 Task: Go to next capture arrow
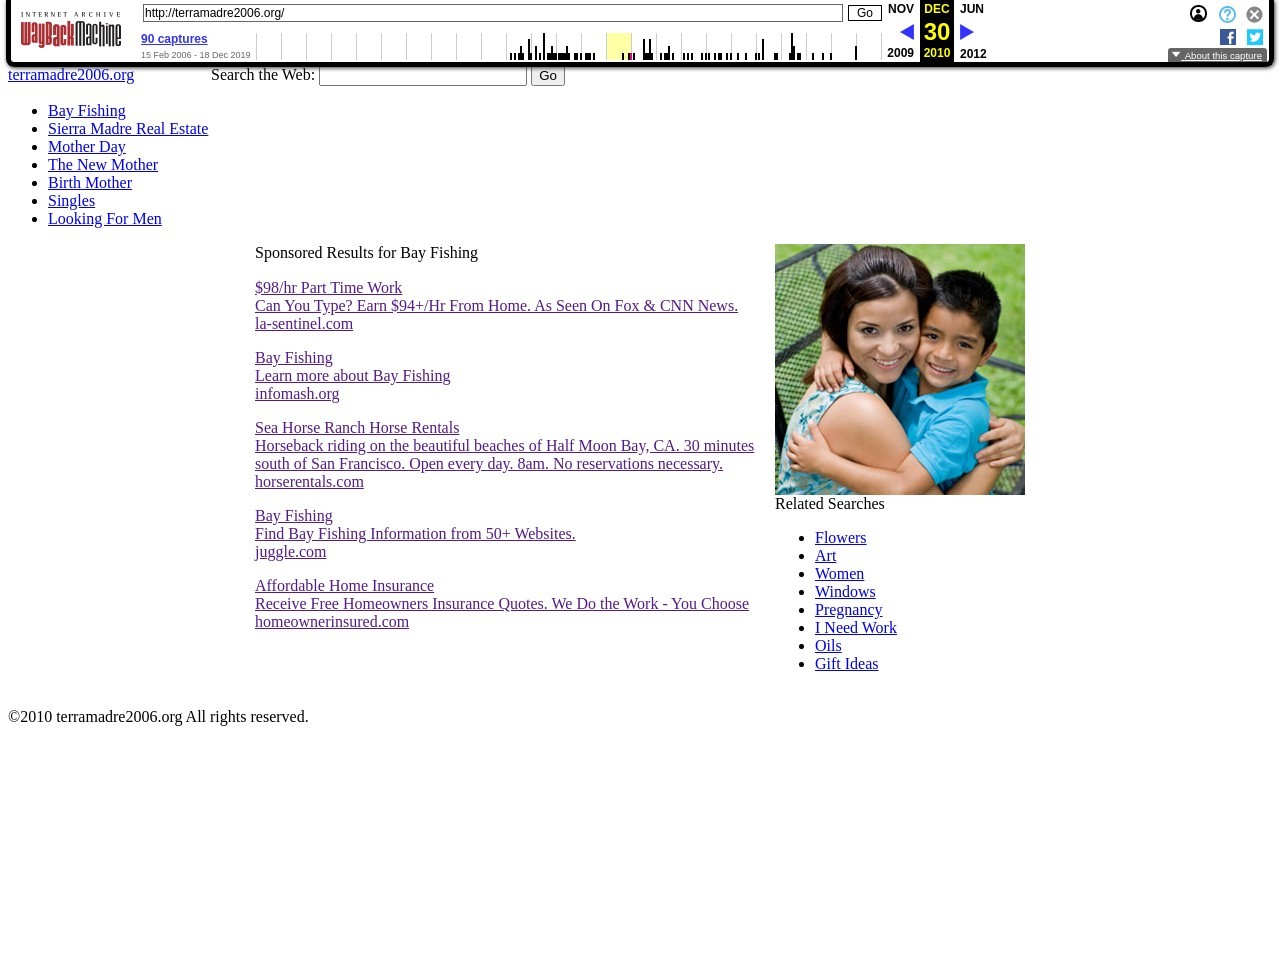966,32
